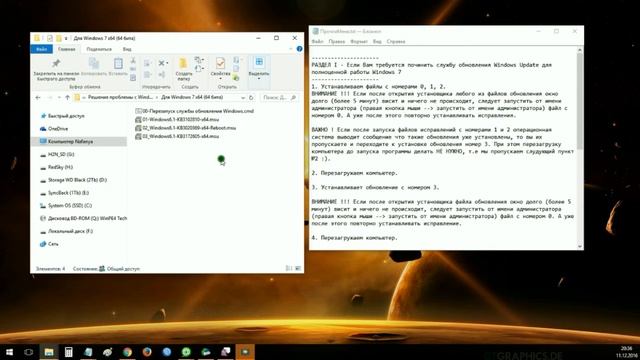Click the orange highlighted taskbar app icon
This screenshot has width=640, height=360.
pos(245,352)
